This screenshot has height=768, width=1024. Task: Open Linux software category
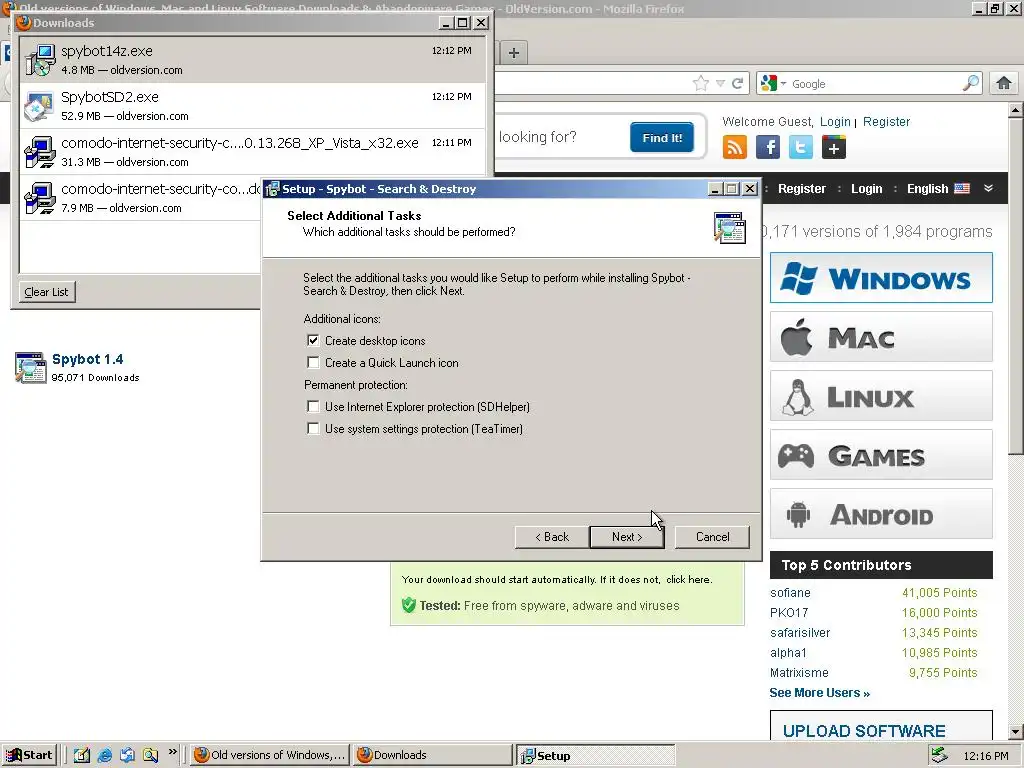(881, 396)
